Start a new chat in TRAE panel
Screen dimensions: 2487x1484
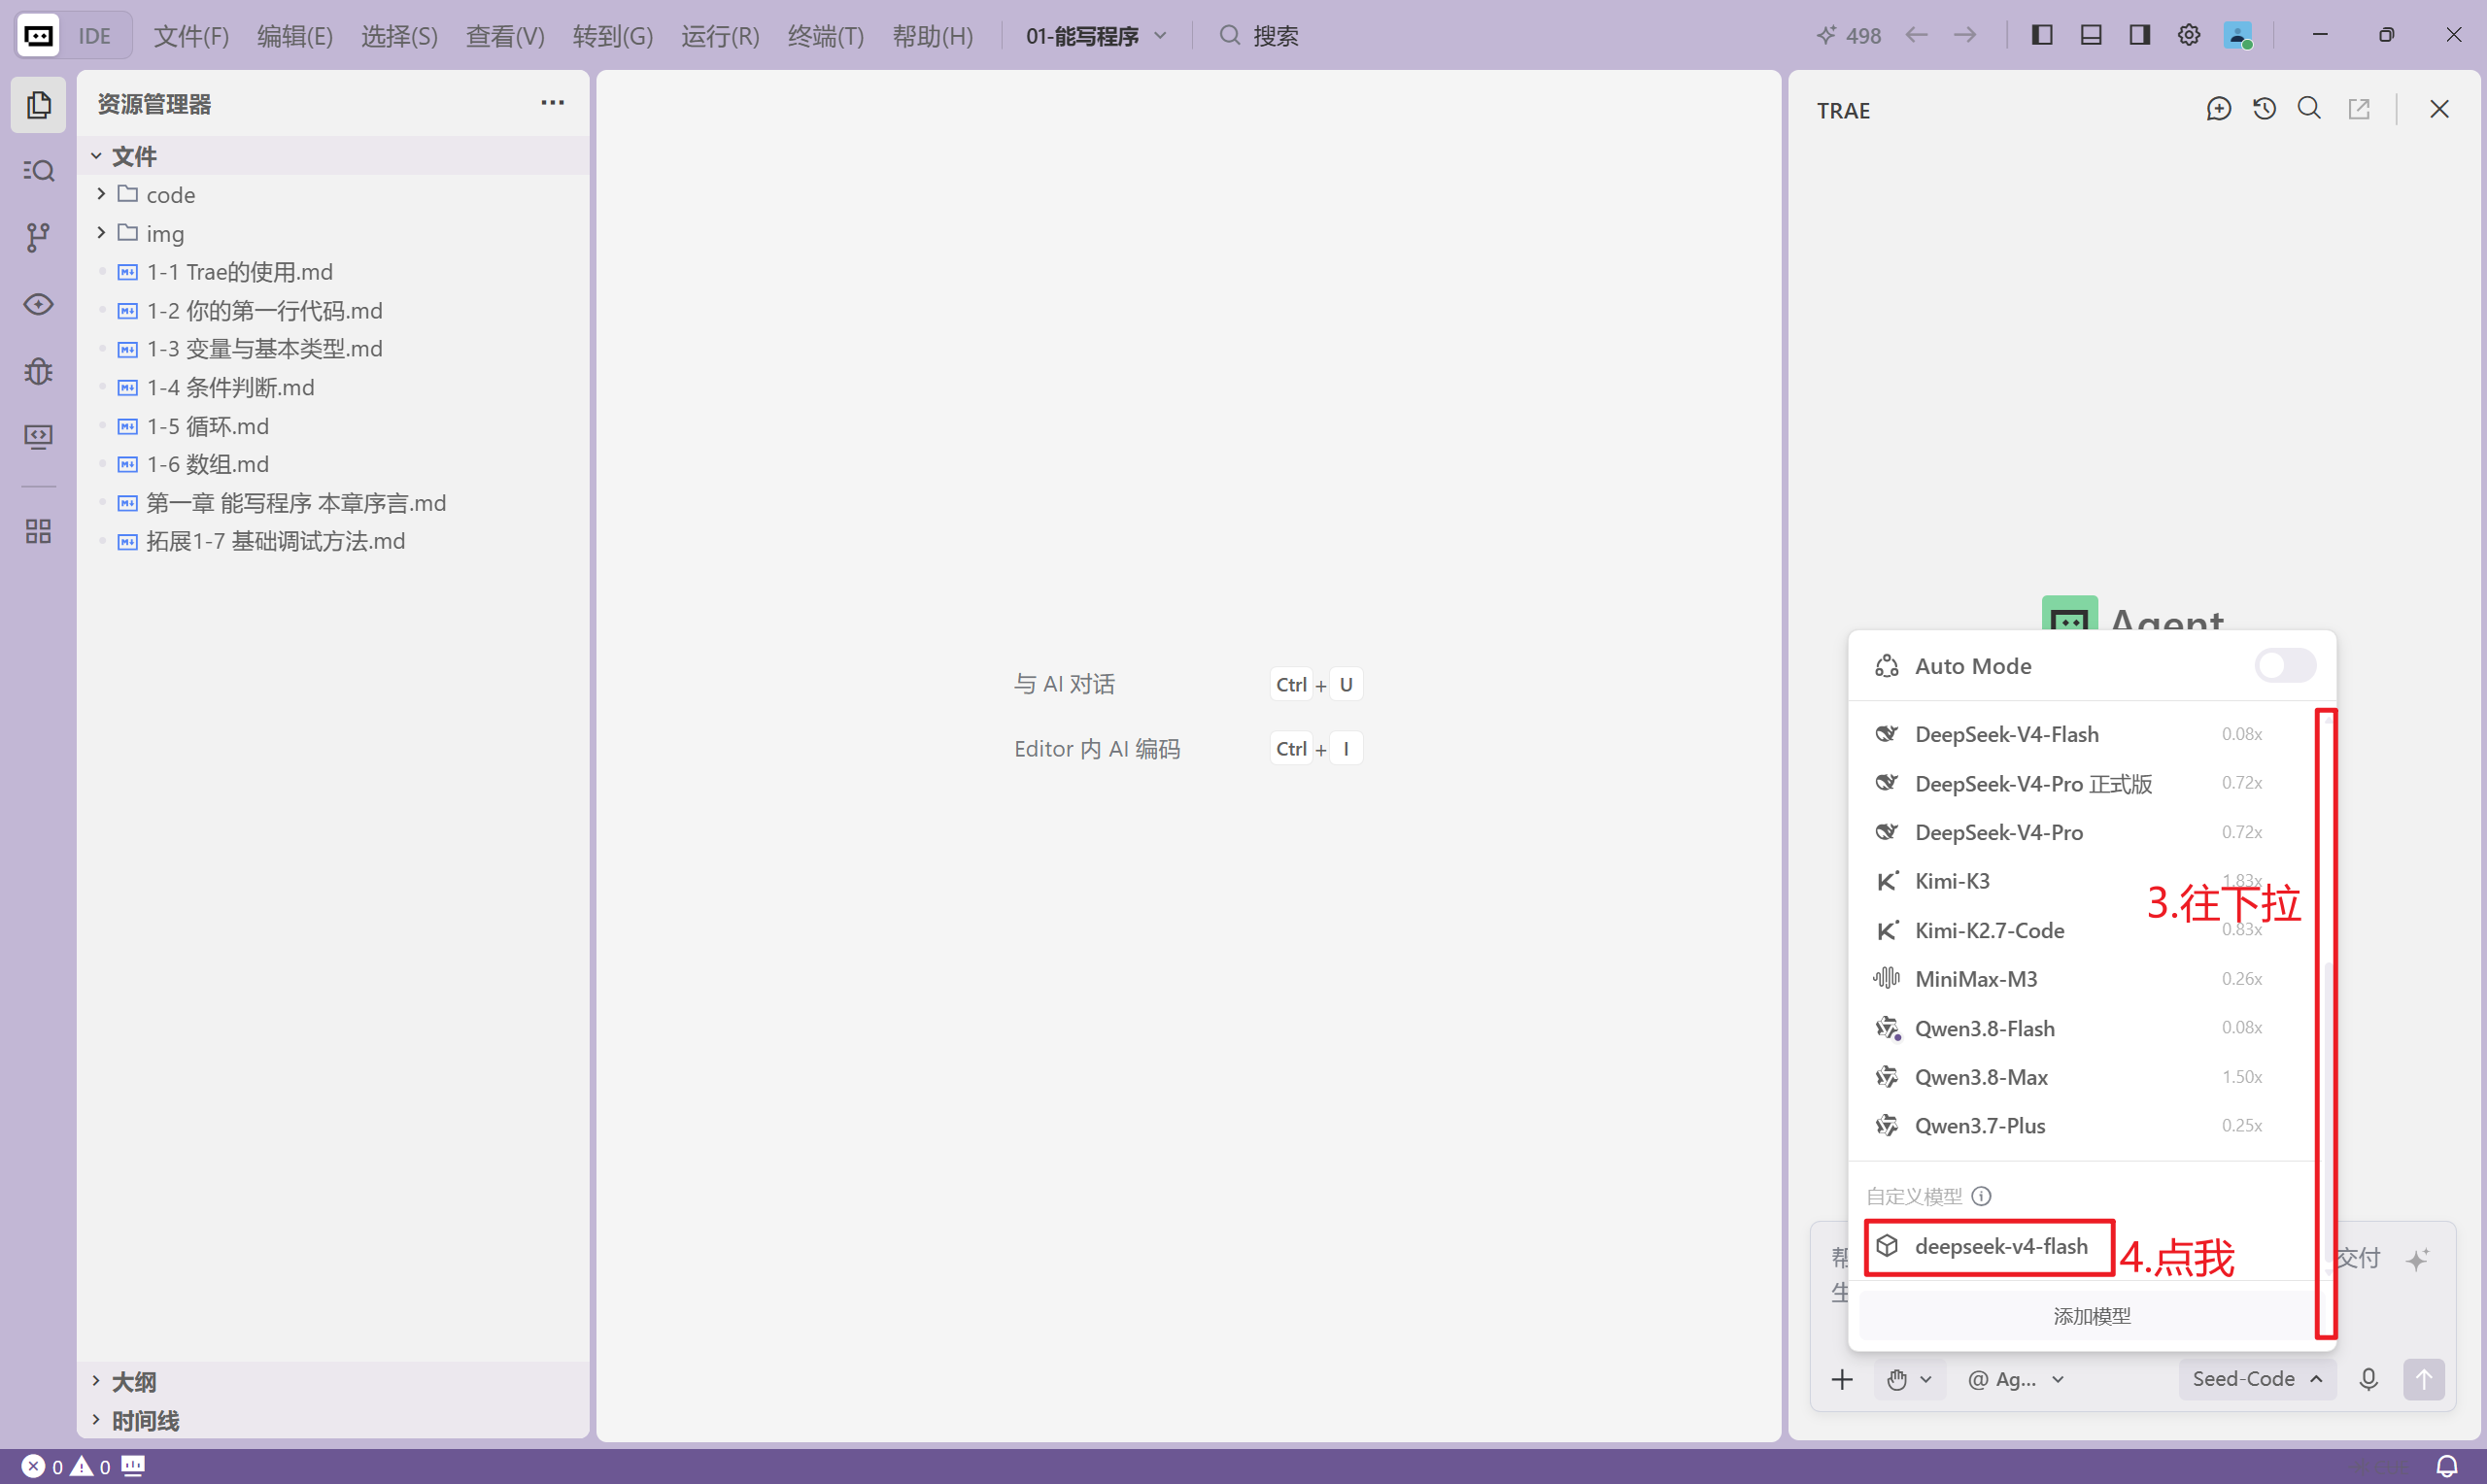[2218, 109]
